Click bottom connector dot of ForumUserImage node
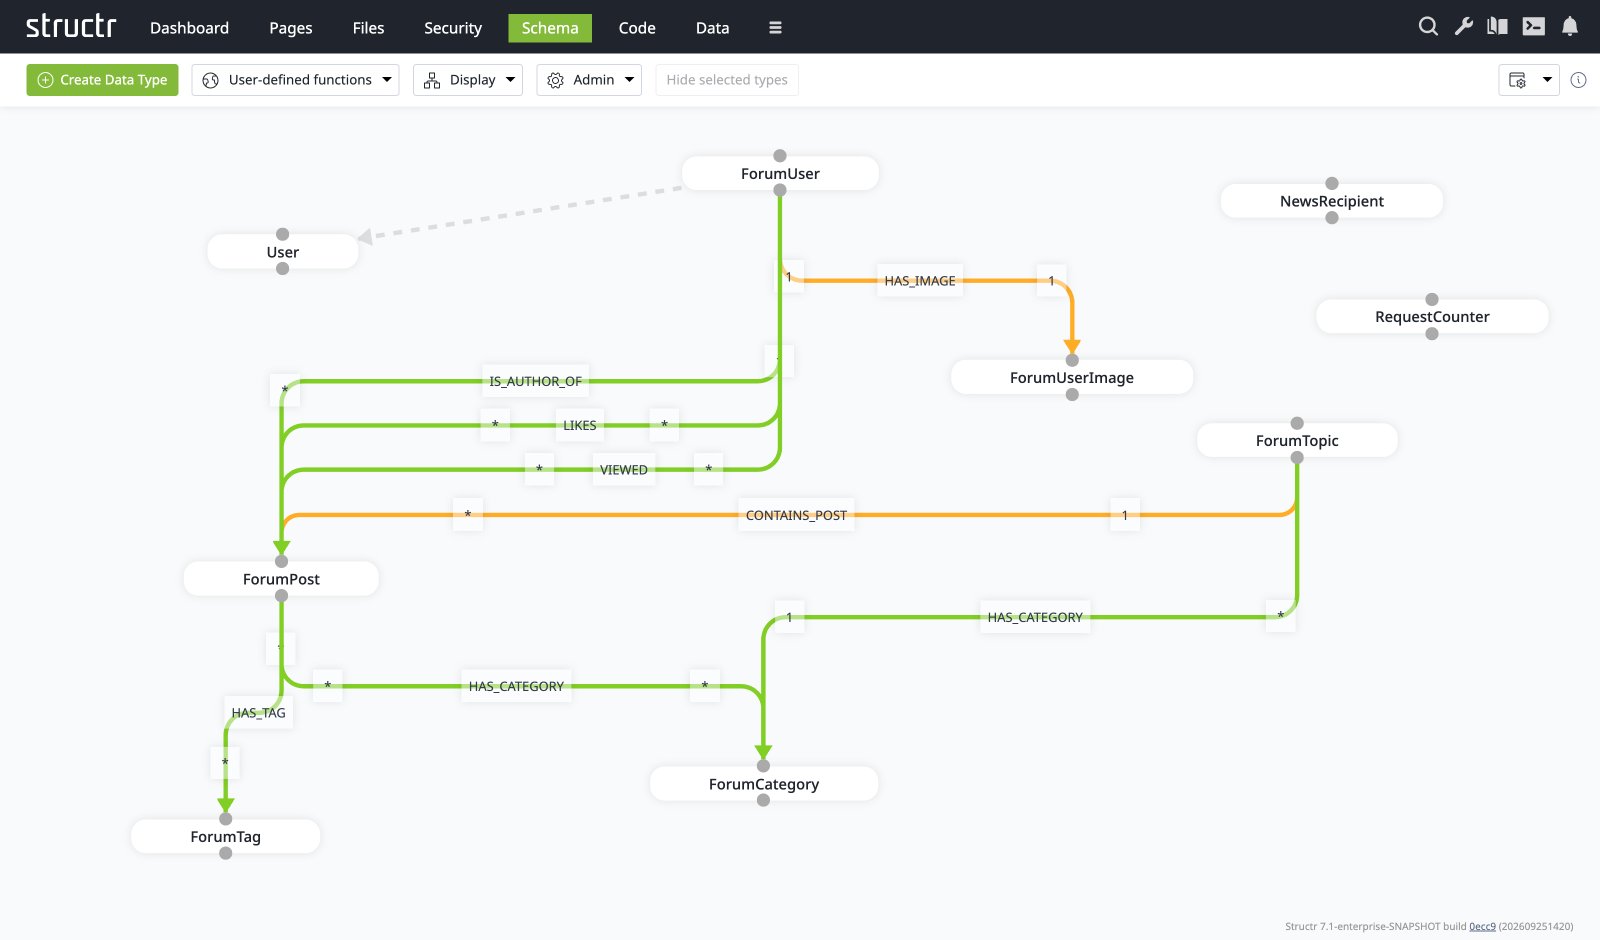Image resolution: width=1600 pixels, height=940 pixels. [1072, 394]
